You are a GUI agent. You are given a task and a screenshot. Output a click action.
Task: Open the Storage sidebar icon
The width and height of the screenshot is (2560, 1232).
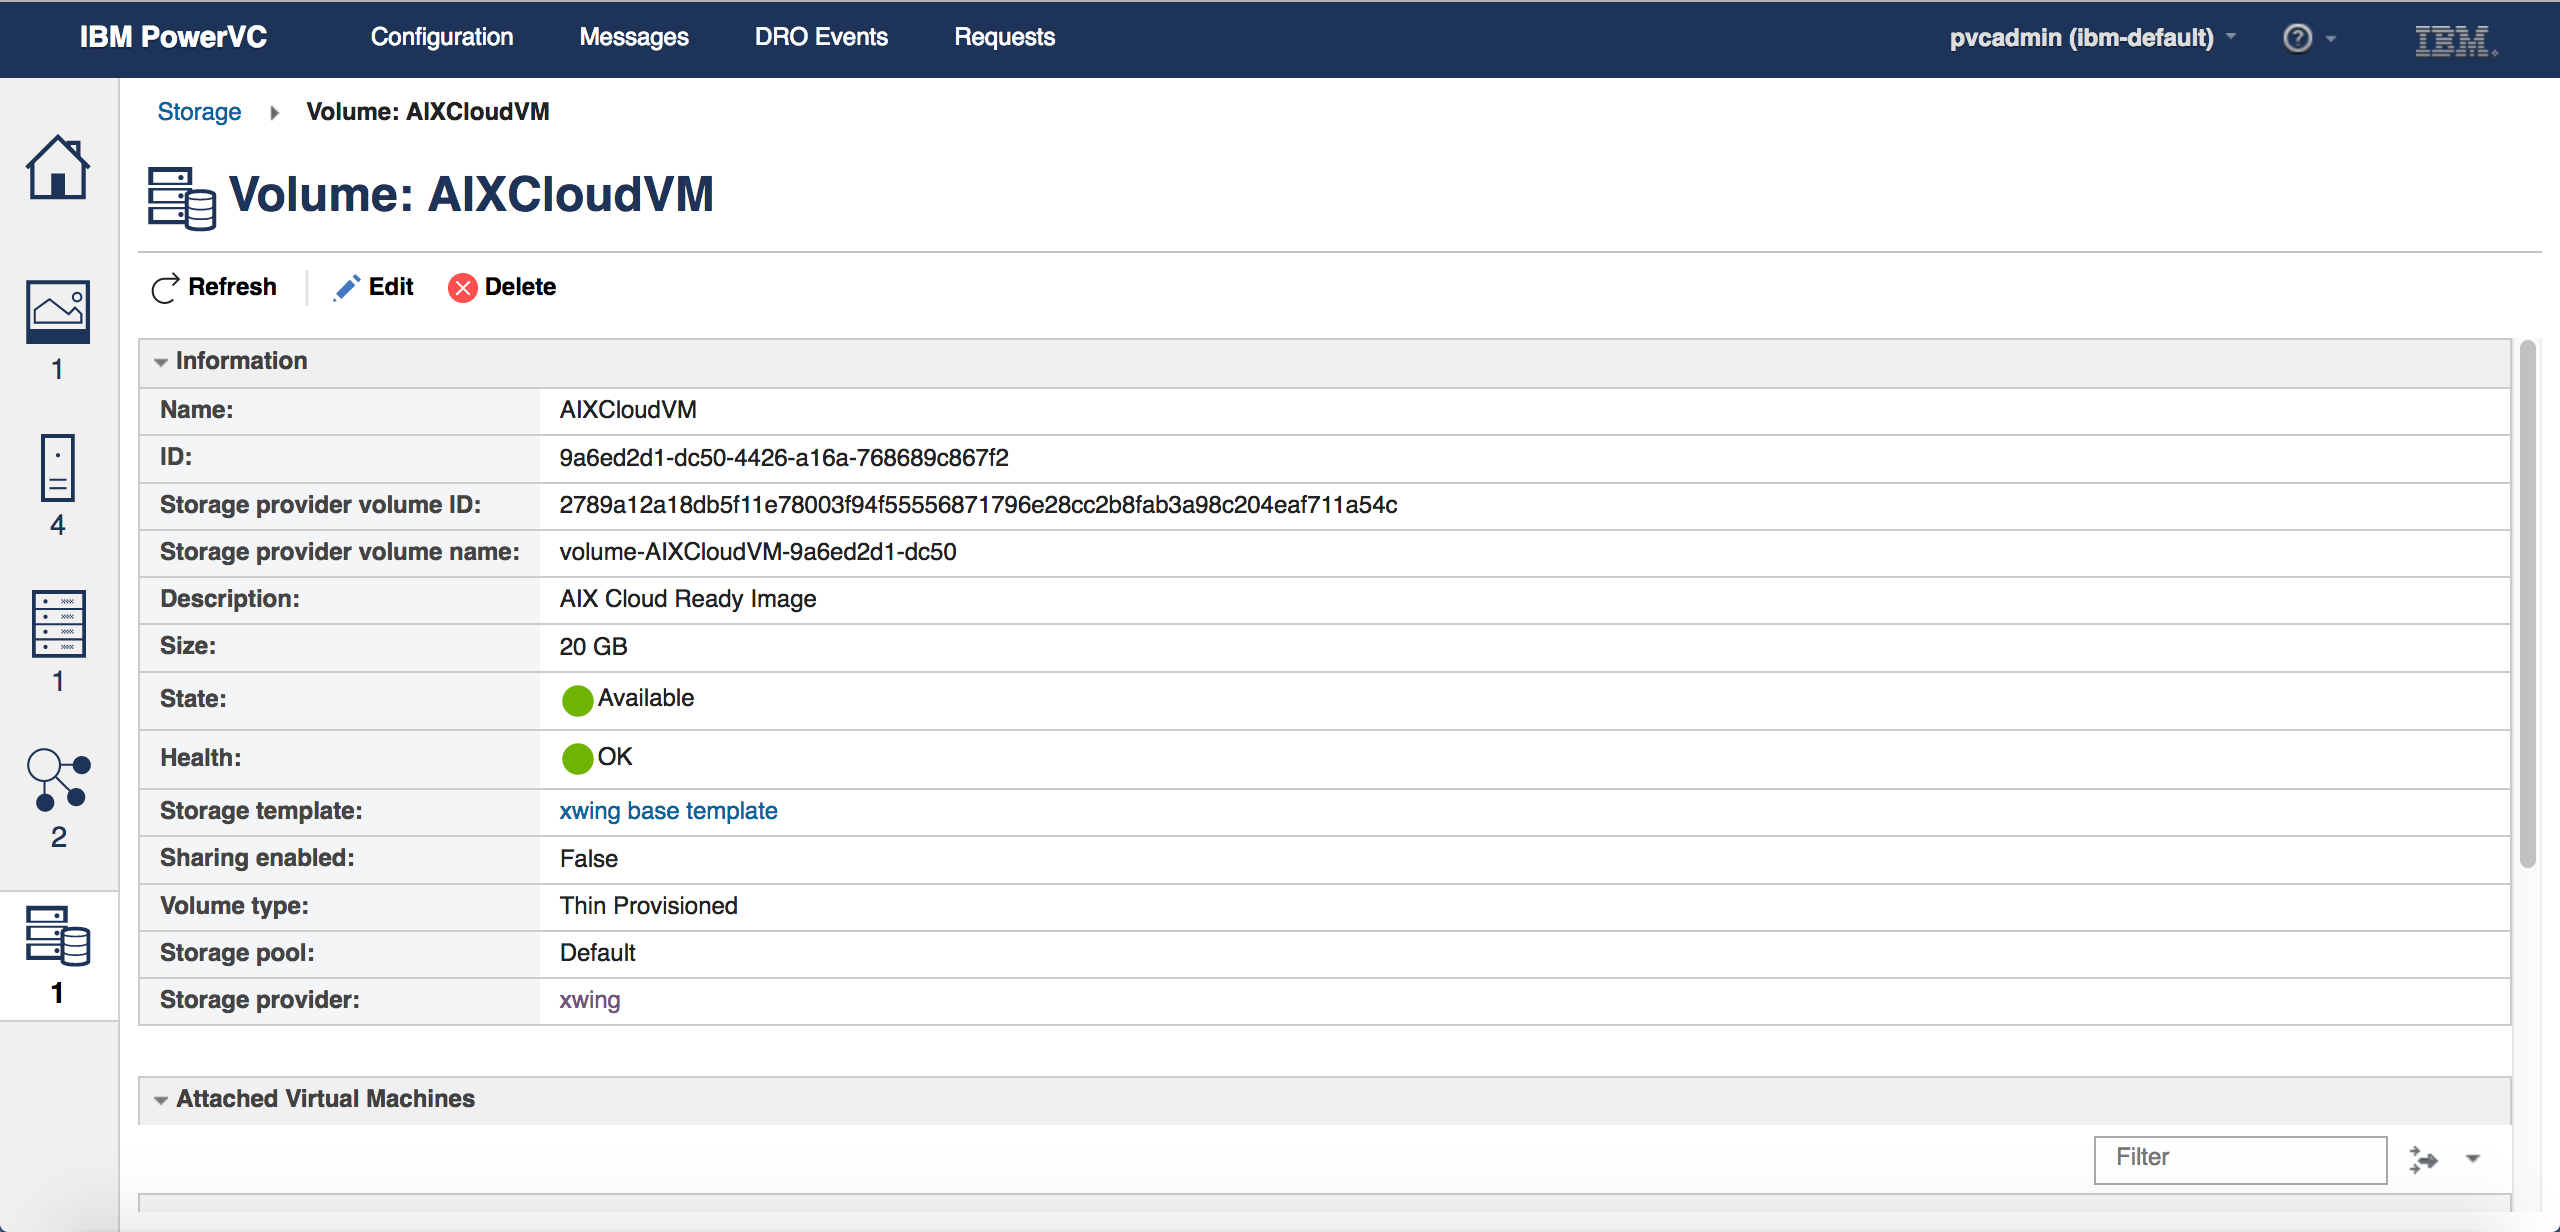(58, 936)
